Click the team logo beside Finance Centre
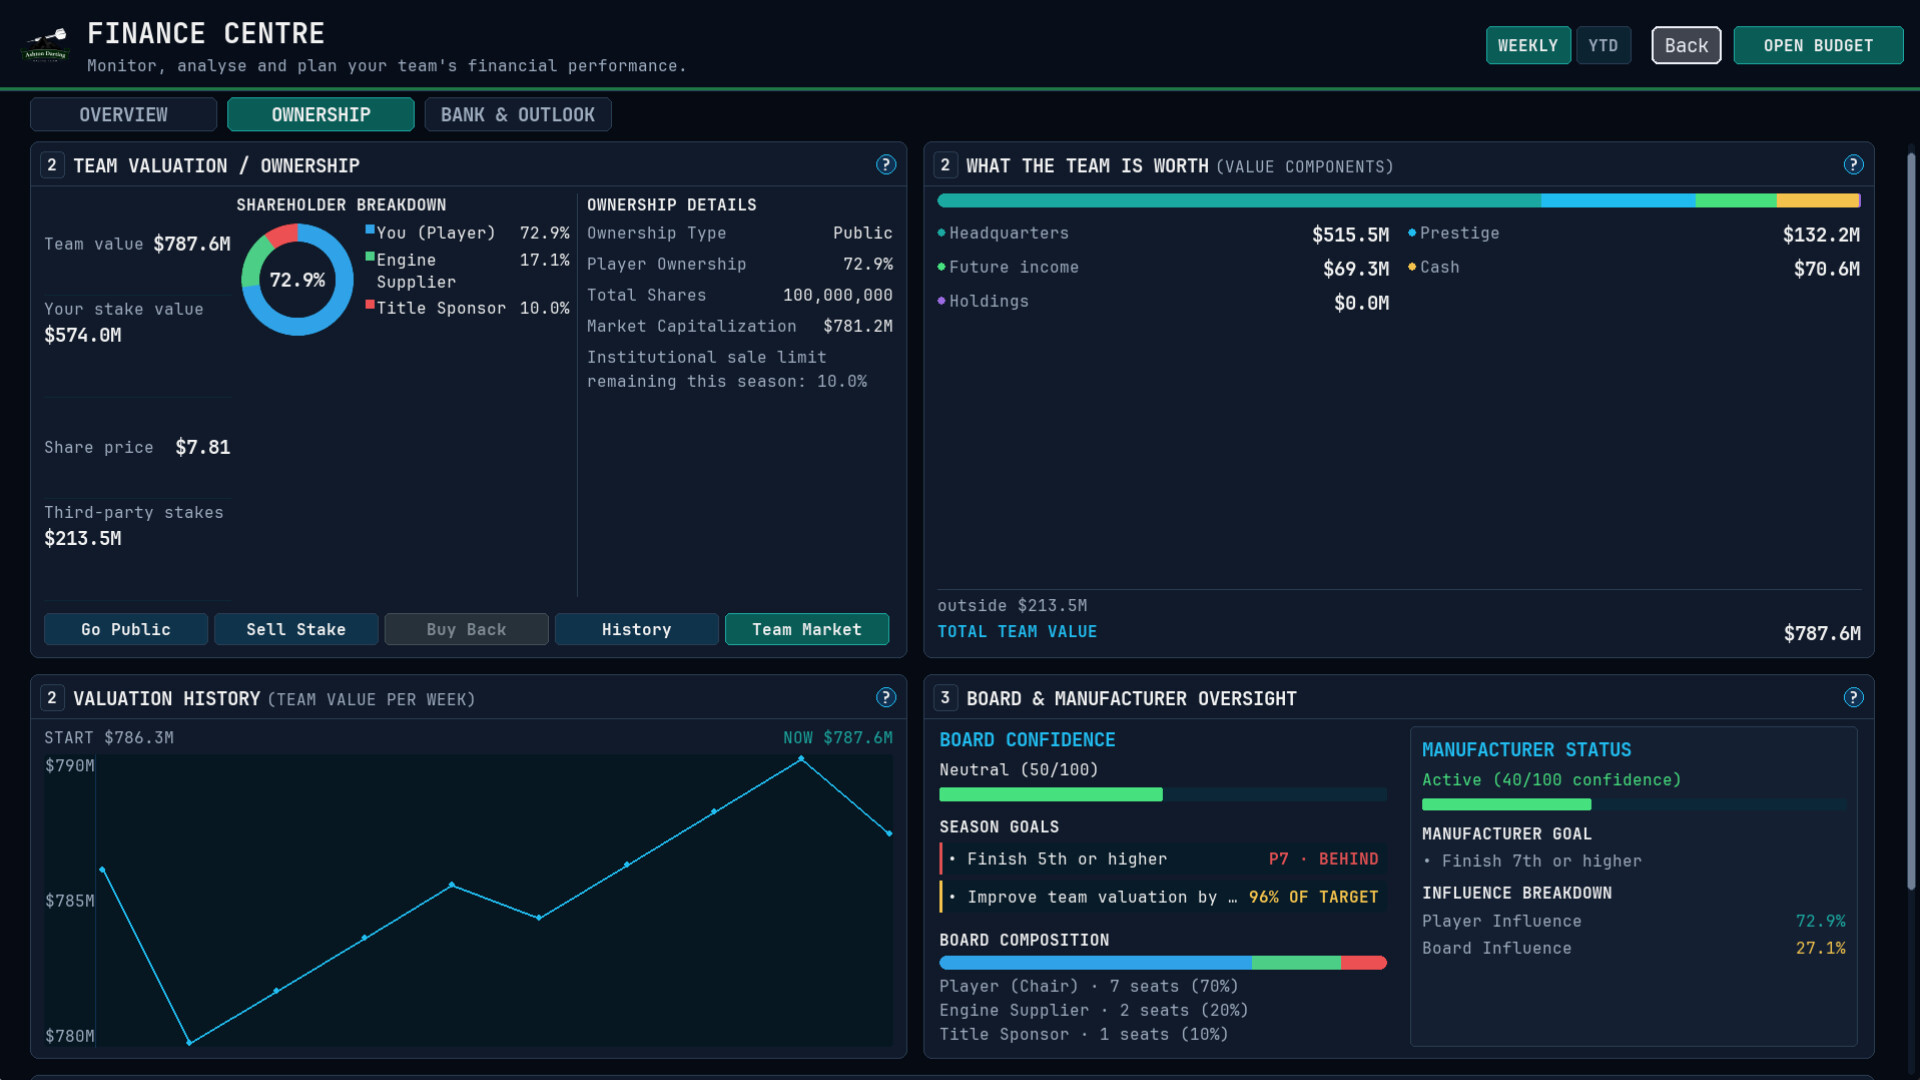The height and width of the screenshot is (1080, 1920). click(46, 45)
